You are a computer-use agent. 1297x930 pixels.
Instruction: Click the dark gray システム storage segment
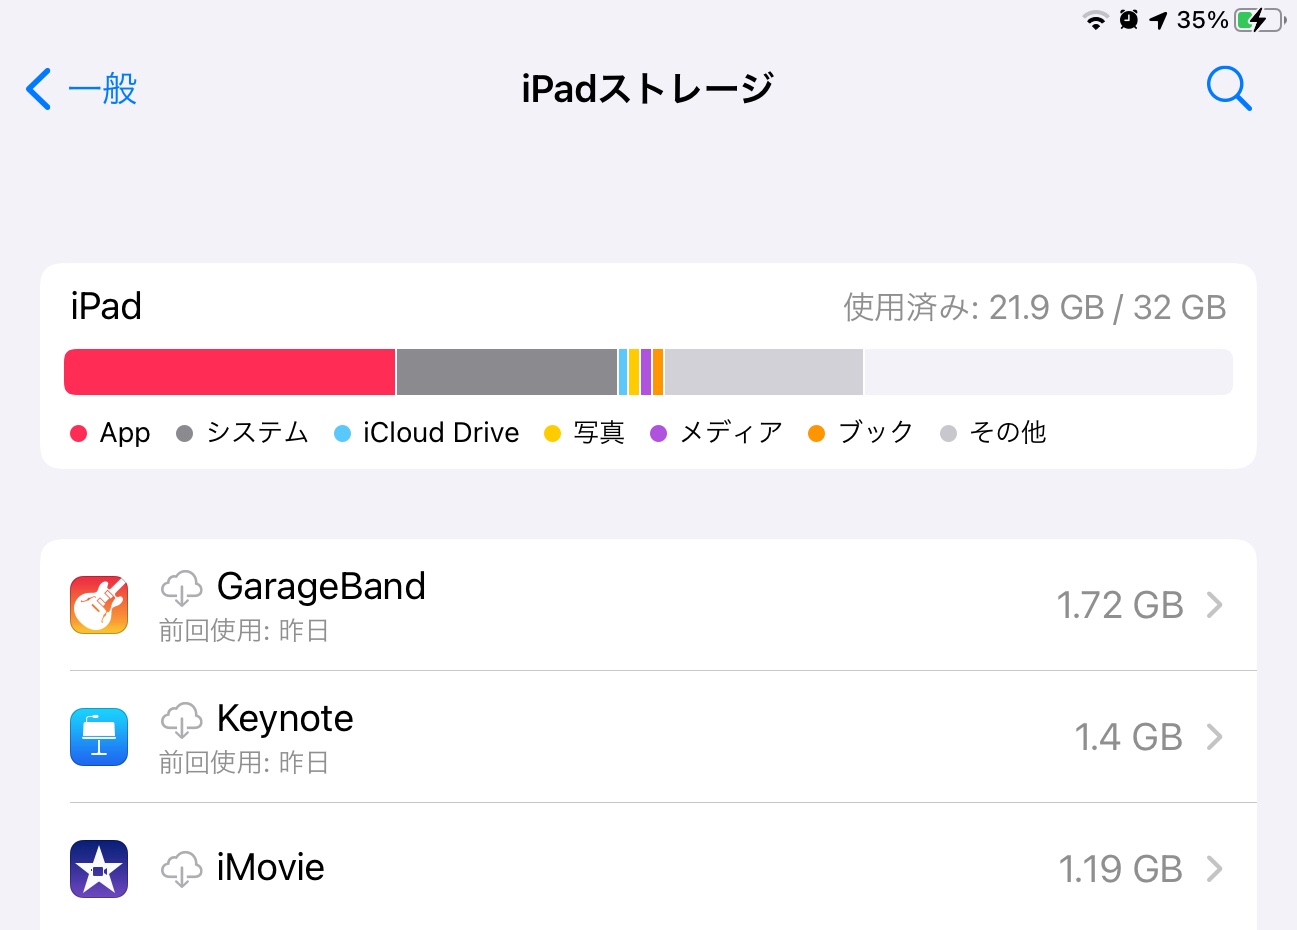click(x=506, y=372)
